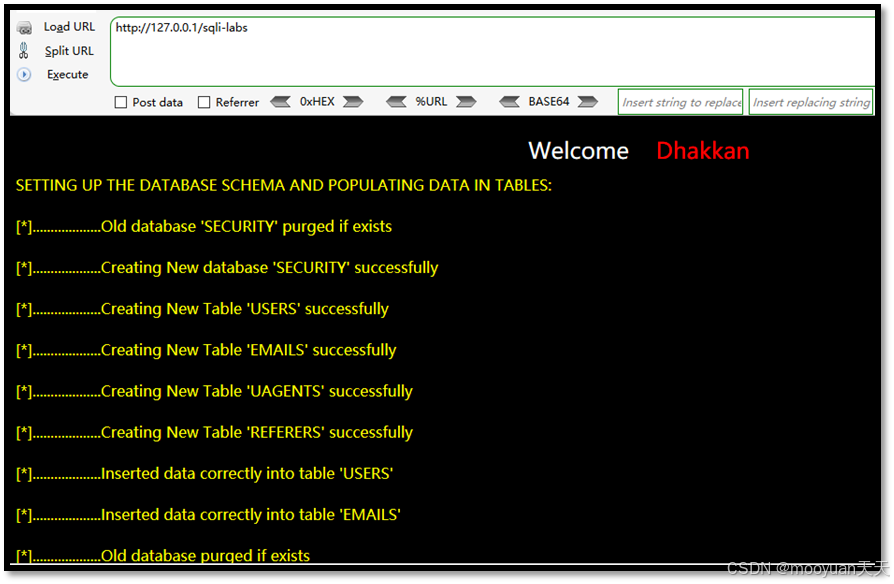Click the BASE64 encoding label

tap(548, 102)
